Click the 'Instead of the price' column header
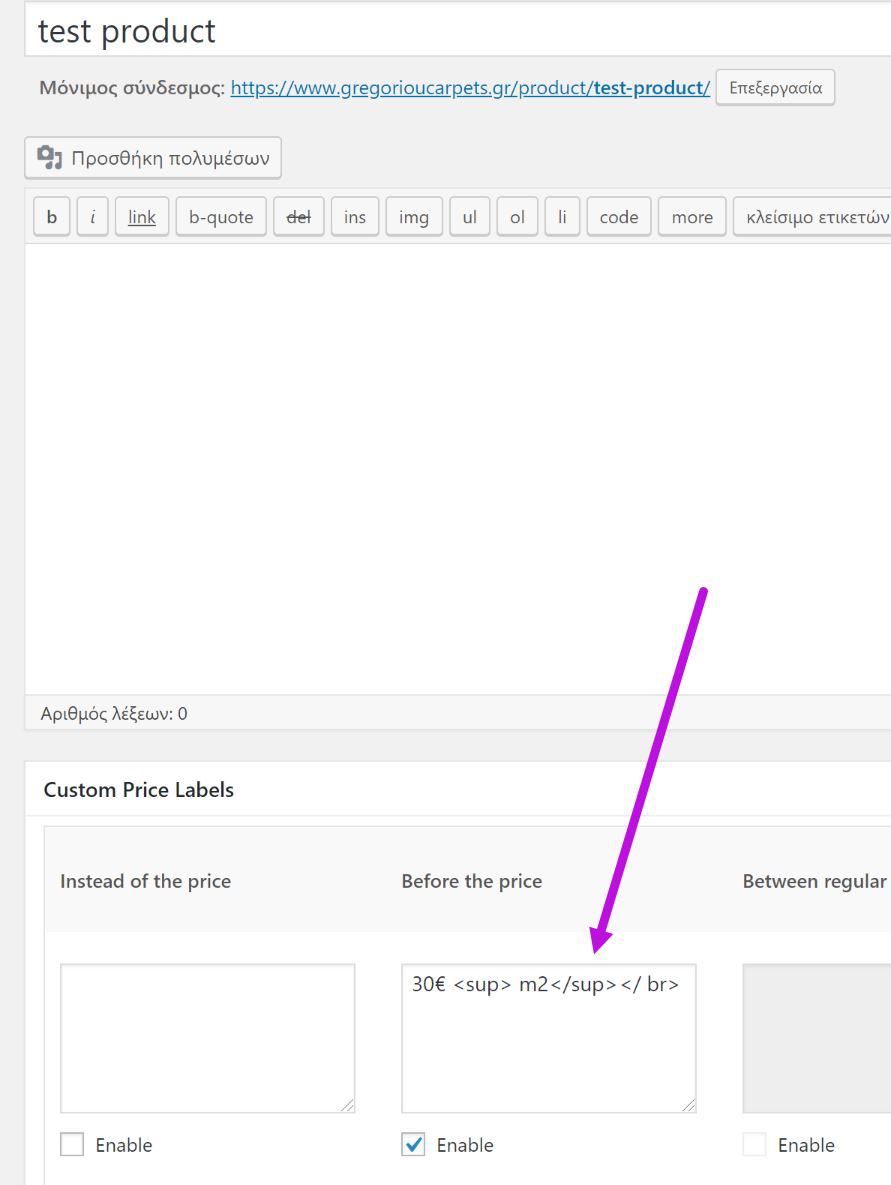 pos(146,881)
